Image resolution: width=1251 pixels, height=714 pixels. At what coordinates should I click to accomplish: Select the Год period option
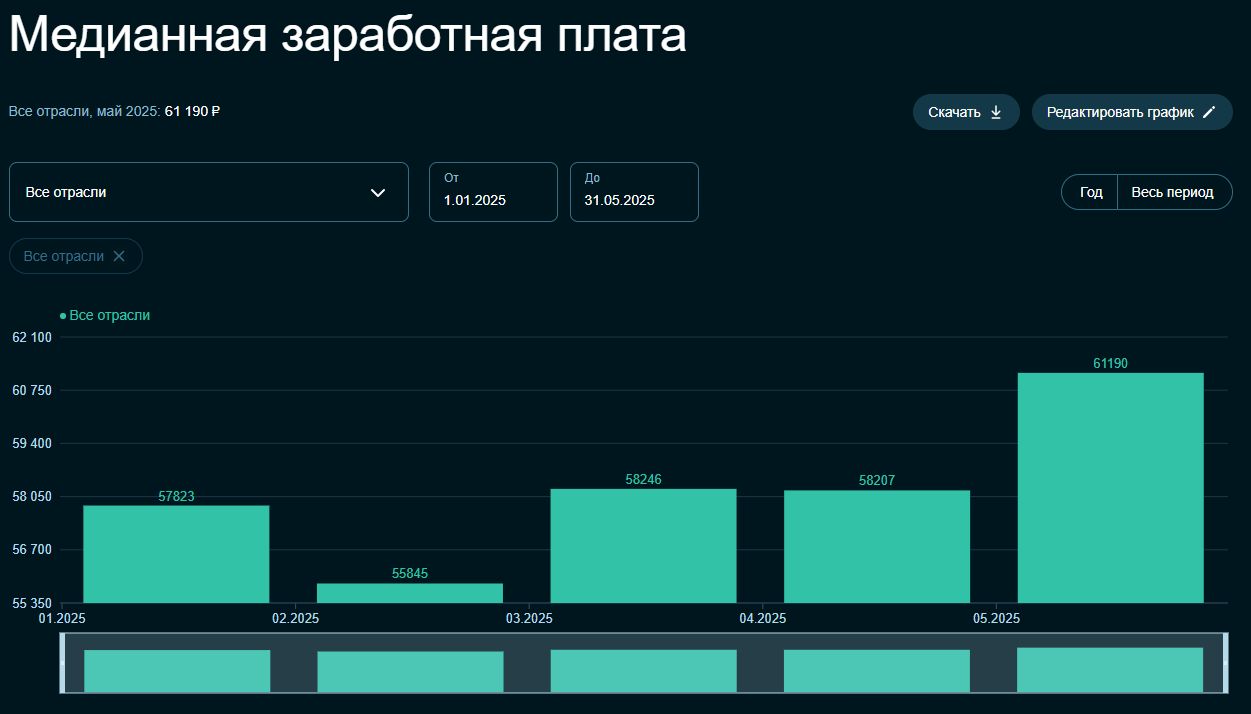[1091, 192]
